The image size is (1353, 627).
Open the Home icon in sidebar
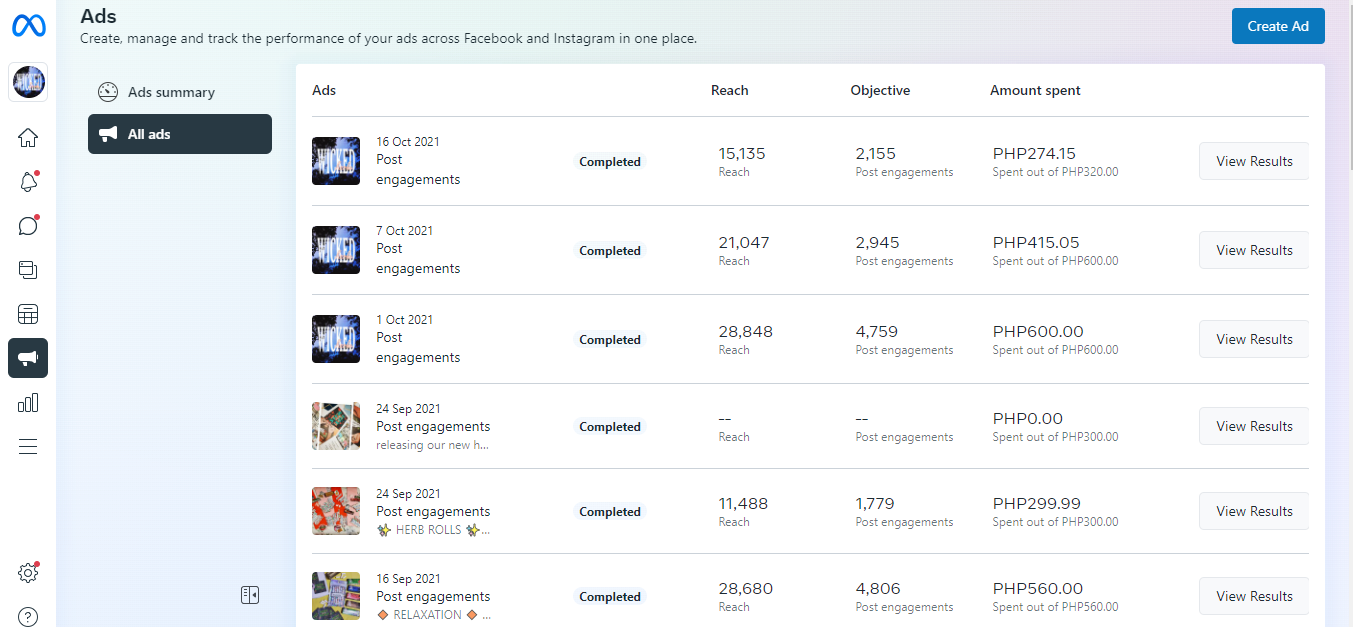tap(28, 138)
